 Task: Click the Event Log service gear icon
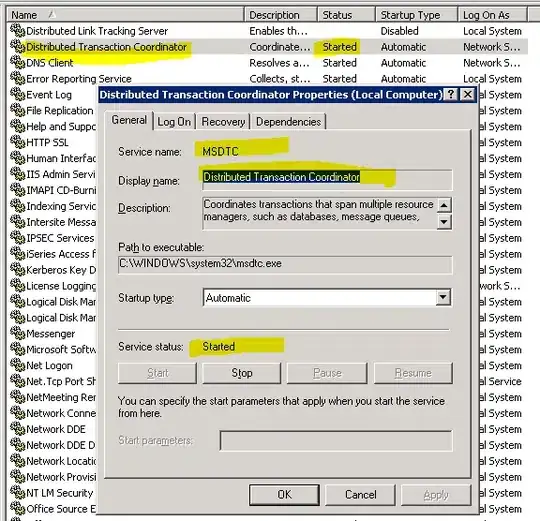pyautogui.click(x=18, y=94)
